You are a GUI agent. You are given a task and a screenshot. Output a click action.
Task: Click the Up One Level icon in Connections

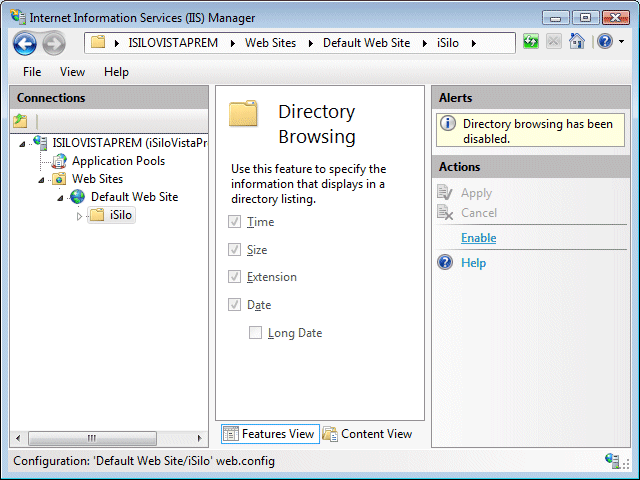pyautogui.click(x=21, y=121)
